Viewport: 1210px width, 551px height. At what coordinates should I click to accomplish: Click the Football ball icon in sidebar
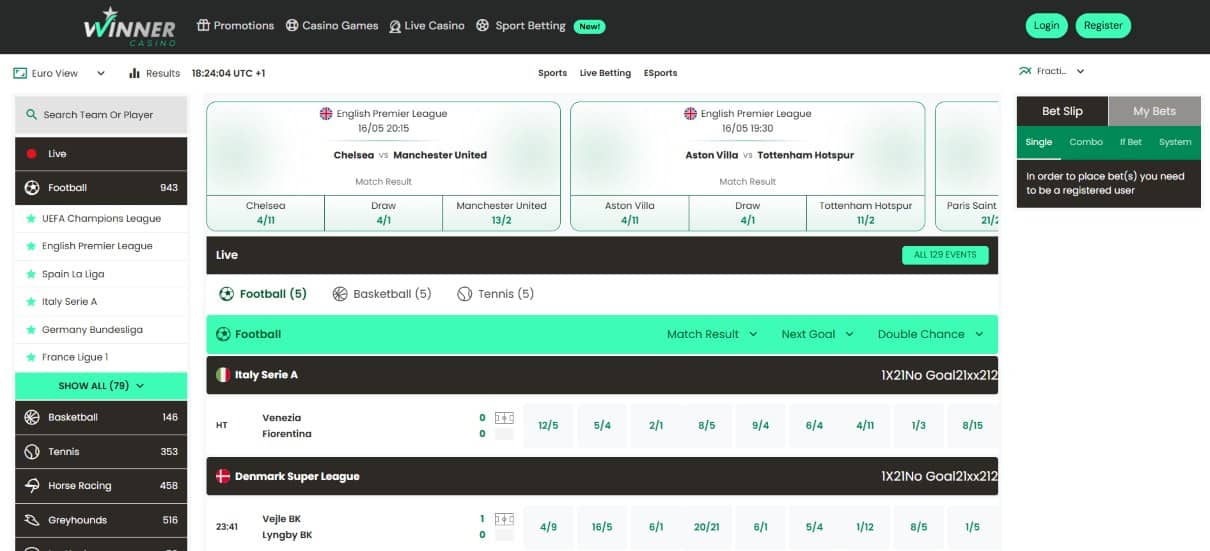coord(32,188)
